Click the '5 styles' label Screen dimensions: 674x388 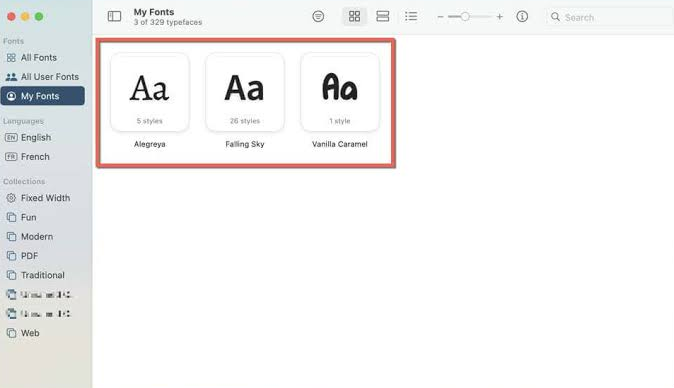(150, 121)
